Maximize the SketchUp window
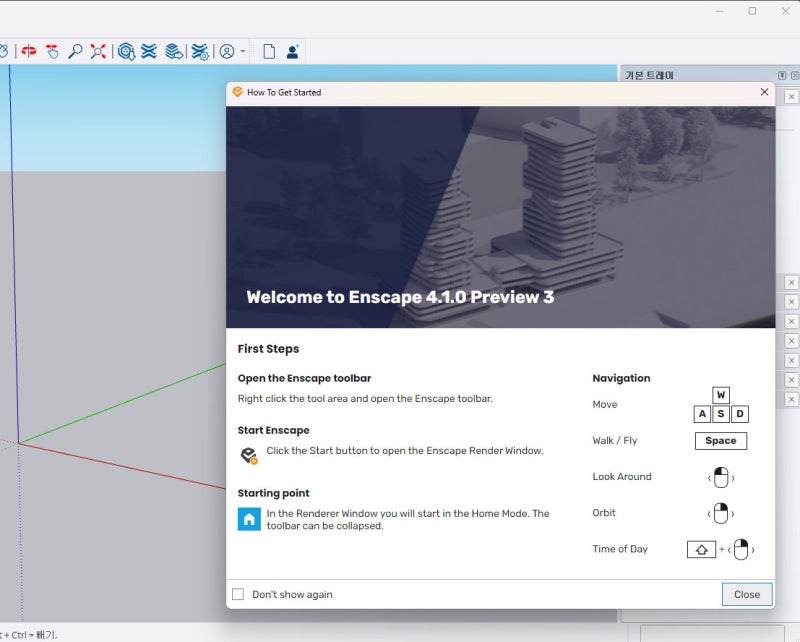This screenshot has width=800, height=642. [x=752, y=11]
